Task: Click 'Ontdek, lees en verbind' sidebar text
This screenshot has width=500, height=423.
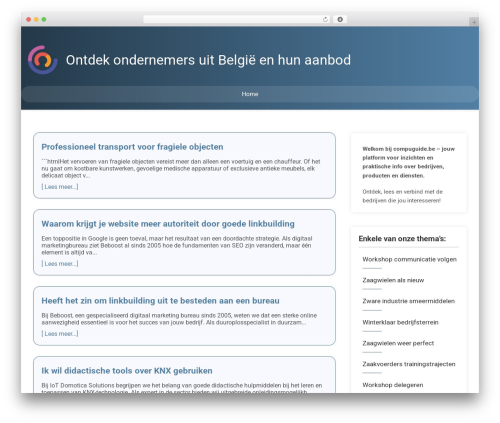Action: click(x=403, y=196)
